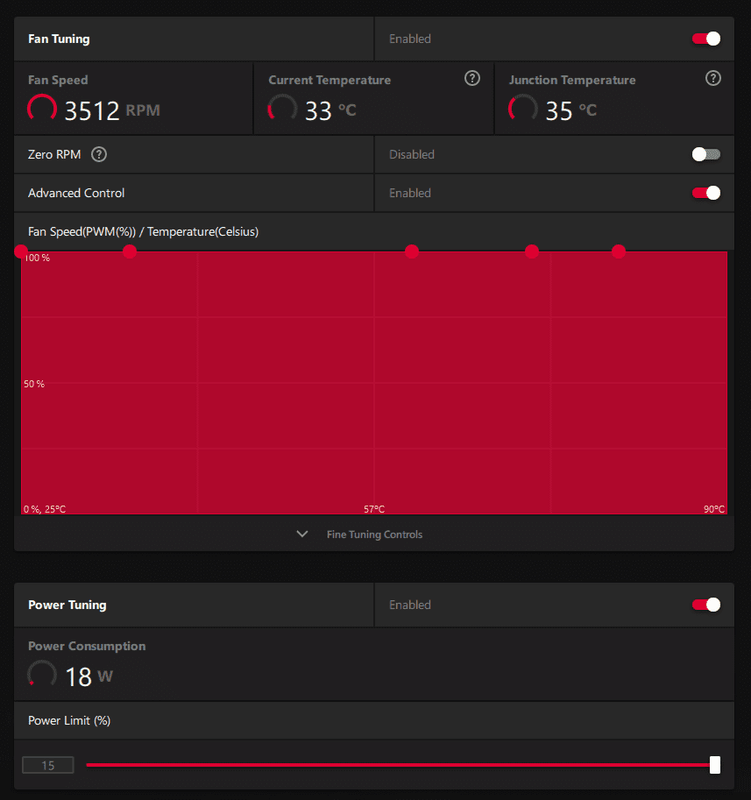Click the Advanced Control label

[76, 193]
